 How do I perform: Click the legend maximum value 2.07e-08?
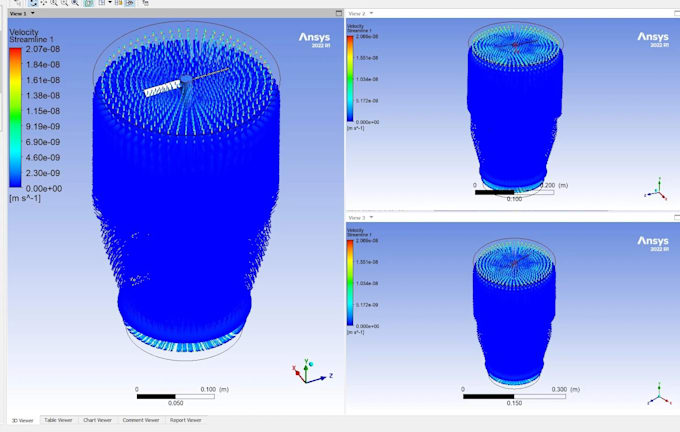[42, 49]
